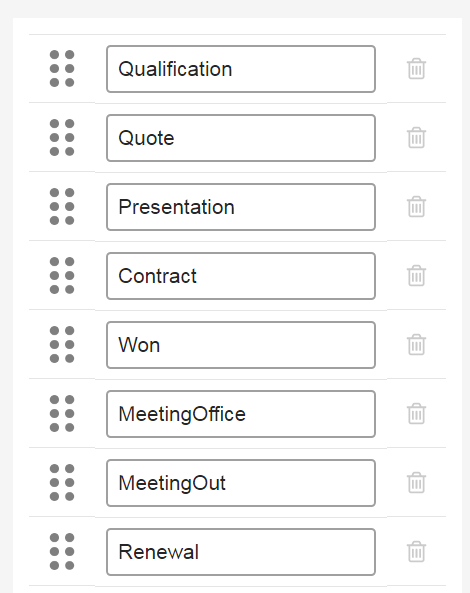The height and width of the screenshot is (593, 470).
Task: Remove the MeetingOffice stage using trash icon
Action: point(416,414)
